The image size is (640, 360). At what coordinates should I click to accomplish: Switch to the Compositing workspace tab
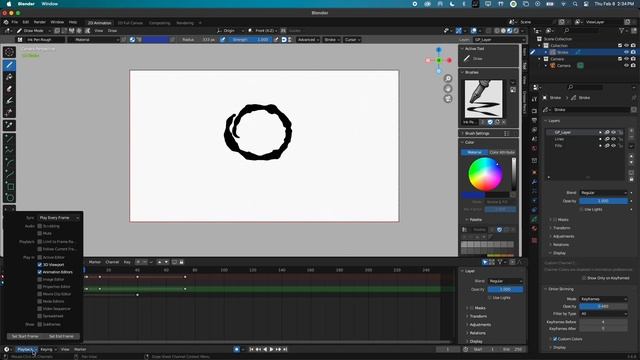pos(160,23)
